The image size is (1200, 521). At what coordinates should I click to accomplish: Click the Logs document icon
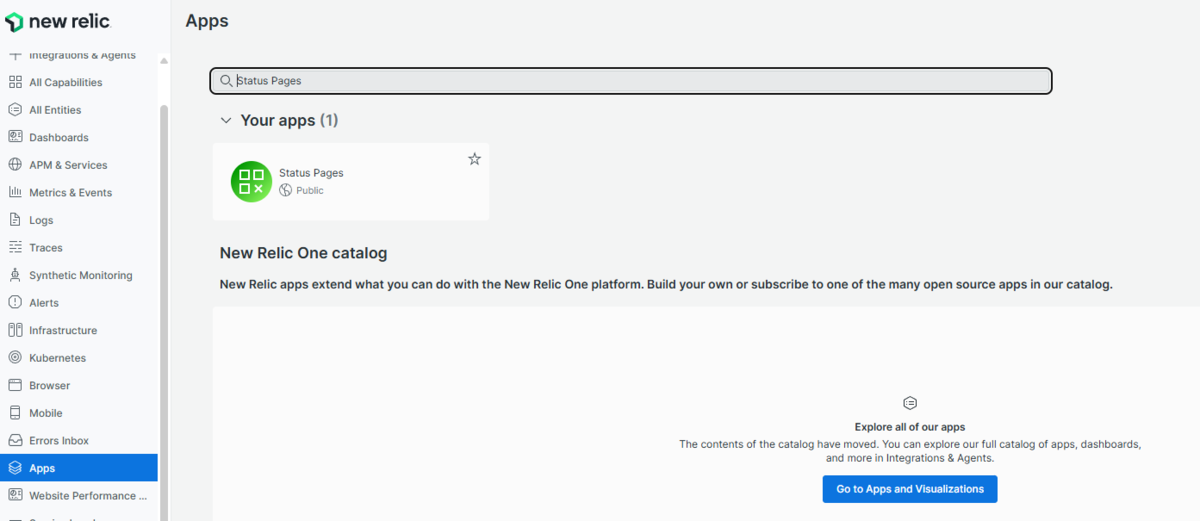coord(15,220)
